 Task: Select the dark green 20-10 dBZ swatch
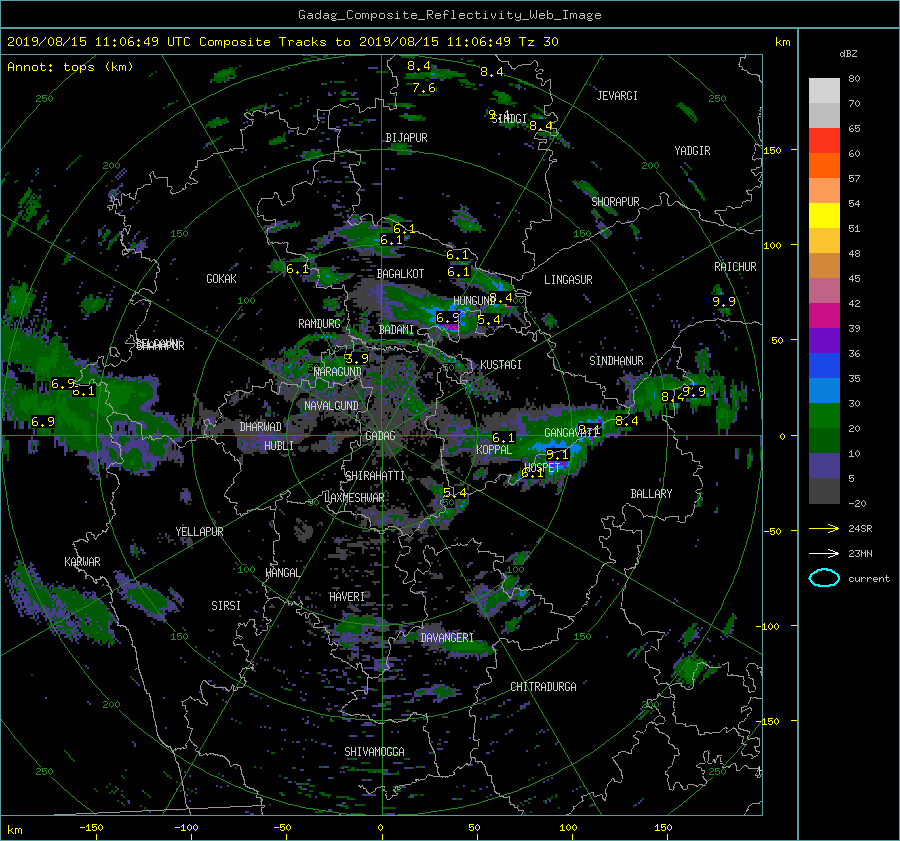[x=824, y=441]
